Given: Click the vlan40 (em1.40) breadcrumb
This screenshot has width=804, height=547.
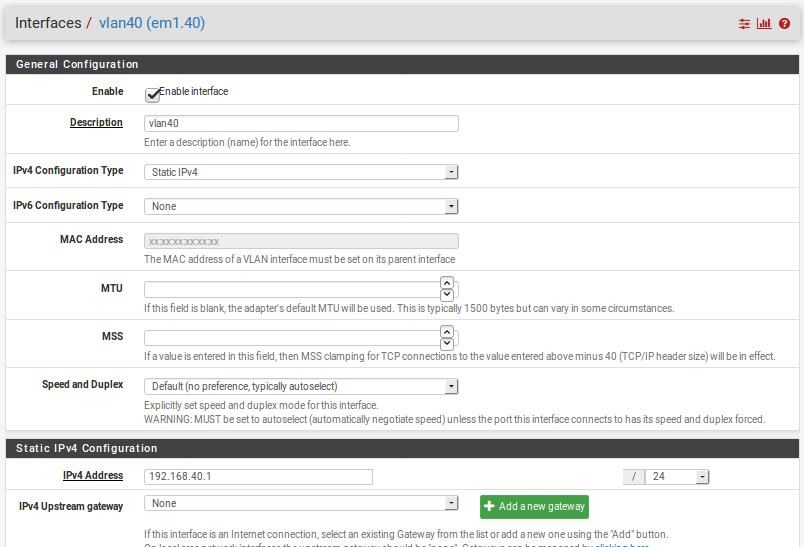Looking at the screenshot, I should [152, 23].
